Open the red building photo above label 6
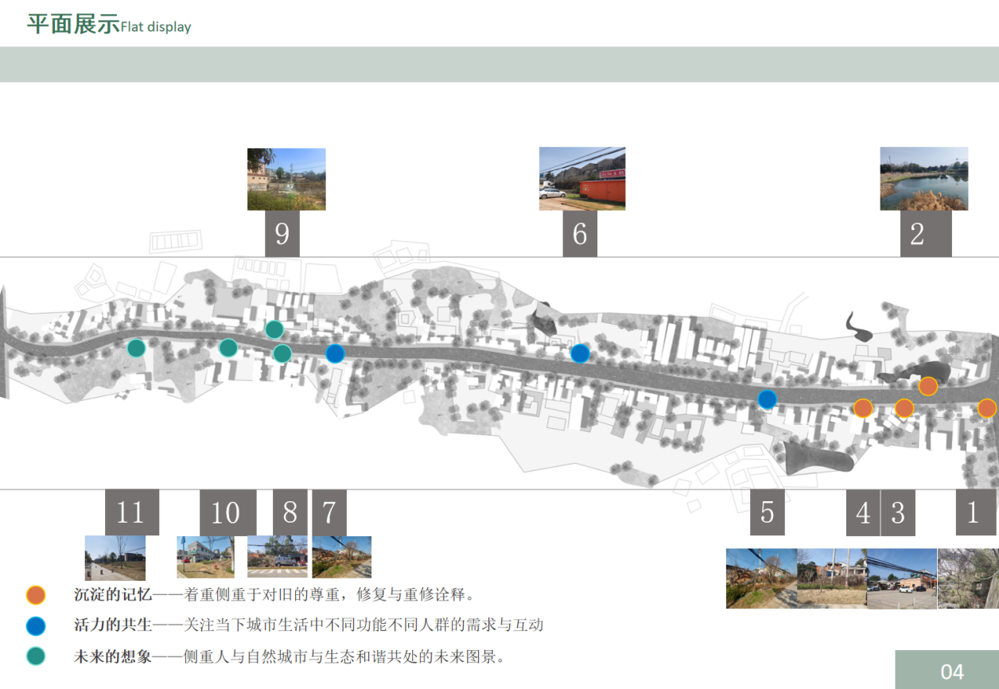The image size is (999, 689). point(582,178)
